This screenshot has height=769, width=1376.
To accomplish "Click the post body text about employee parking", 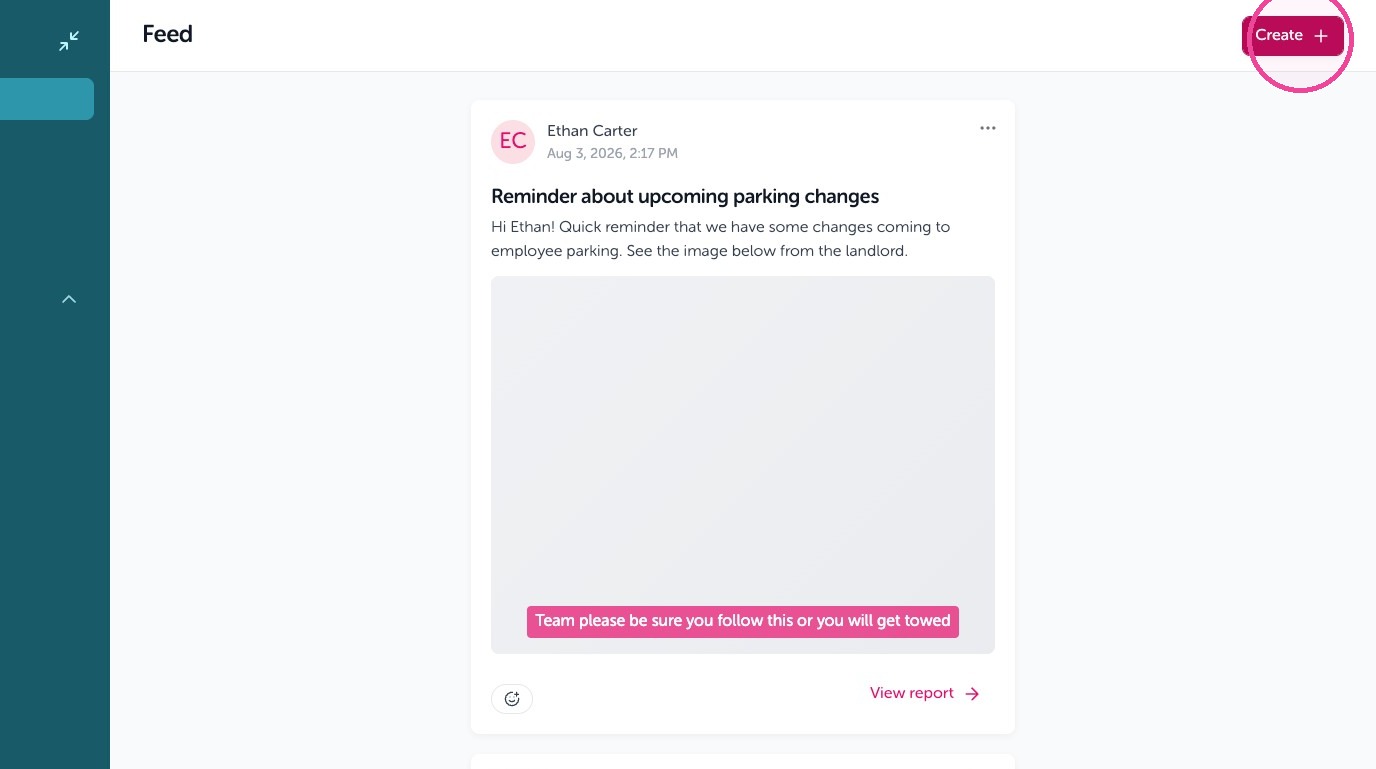I will click(x=721, y=239).
